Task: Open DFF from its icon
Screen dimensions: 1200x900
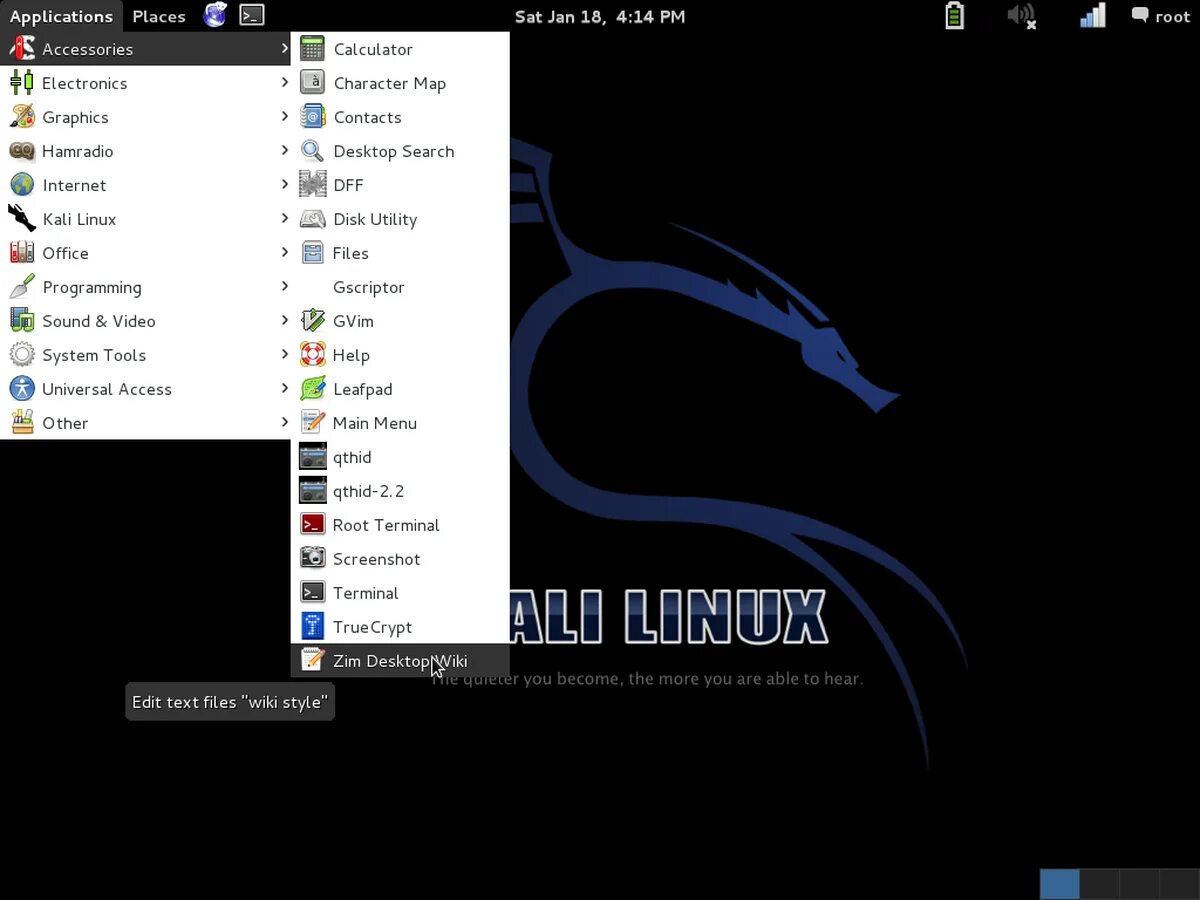Action: (313, 185)
